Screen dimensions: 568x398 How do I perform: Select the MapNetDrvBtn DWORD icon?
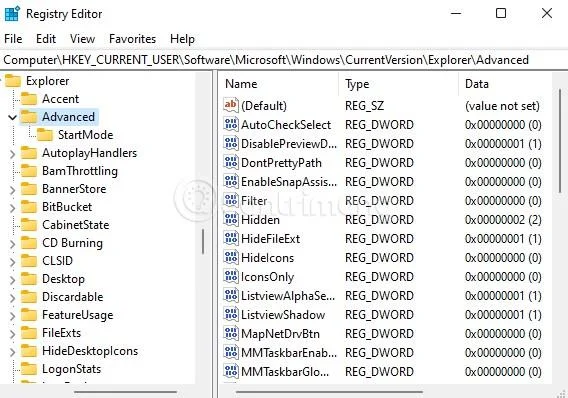tap(231, 334)
